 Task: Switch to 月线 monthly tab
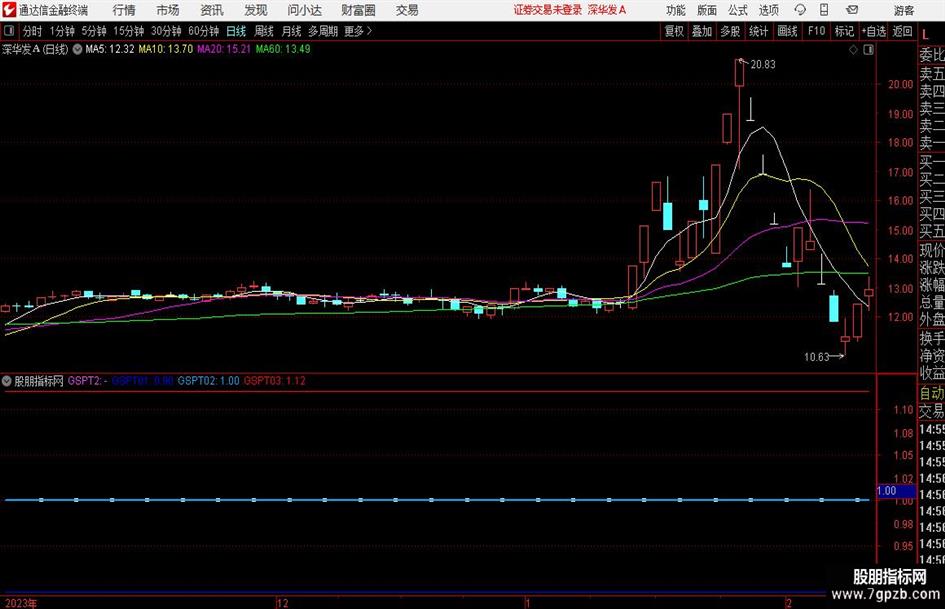292,31
